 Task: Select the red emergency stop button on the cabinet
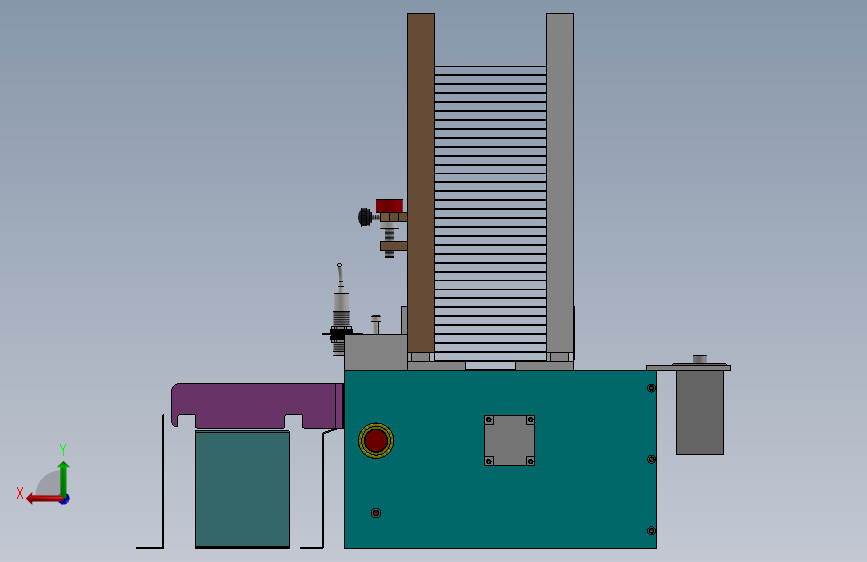pos(376,441)
